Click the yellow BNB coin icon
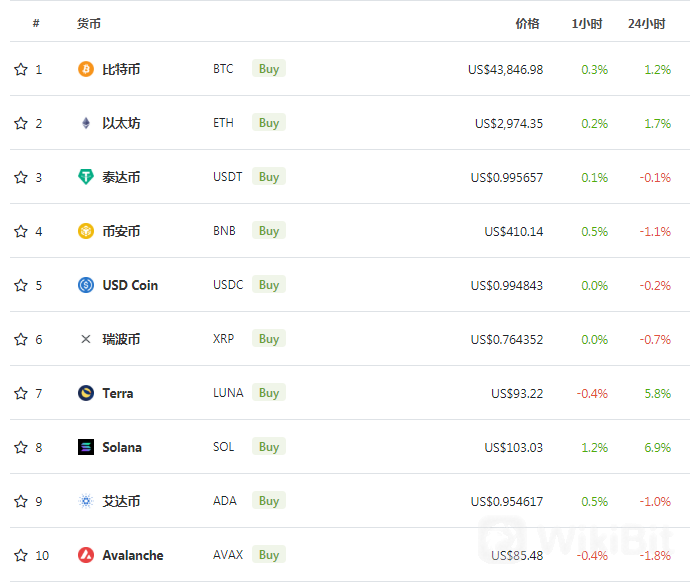 coord(86,231)
